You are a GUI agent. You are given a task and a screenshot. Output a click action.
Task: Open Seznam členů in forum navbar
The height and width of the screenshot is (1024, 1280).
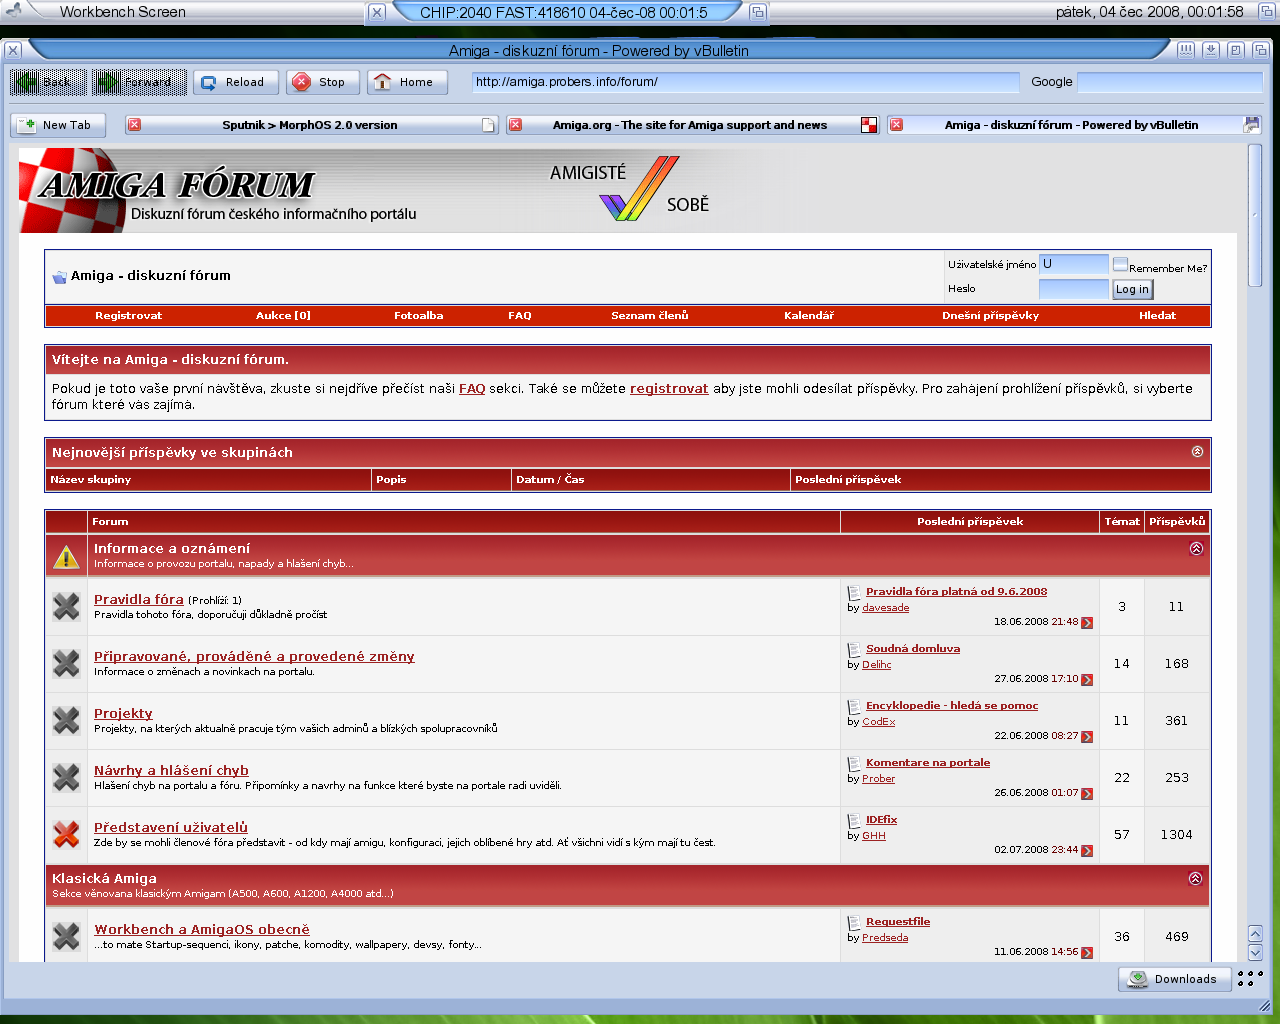pyautogui.click(x=649, y=316)
